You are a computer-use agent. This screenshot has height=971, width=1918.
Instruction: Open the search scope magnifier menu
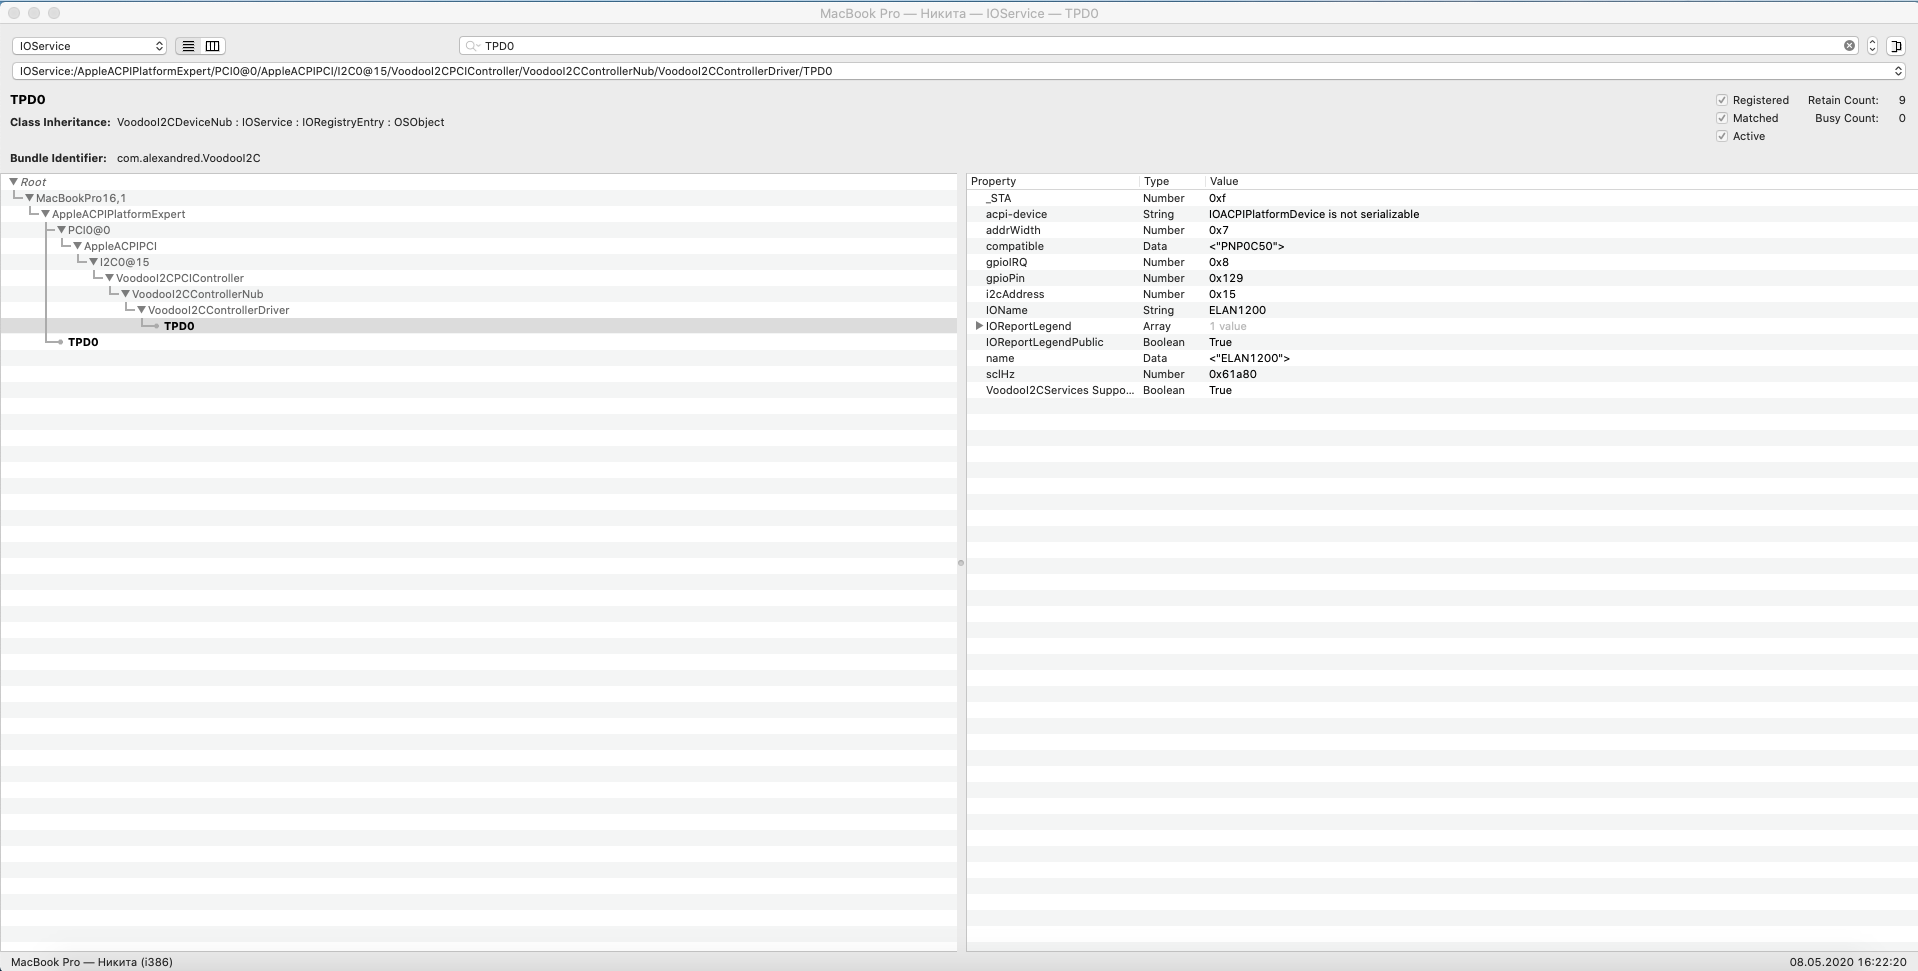tap(471, 46)
